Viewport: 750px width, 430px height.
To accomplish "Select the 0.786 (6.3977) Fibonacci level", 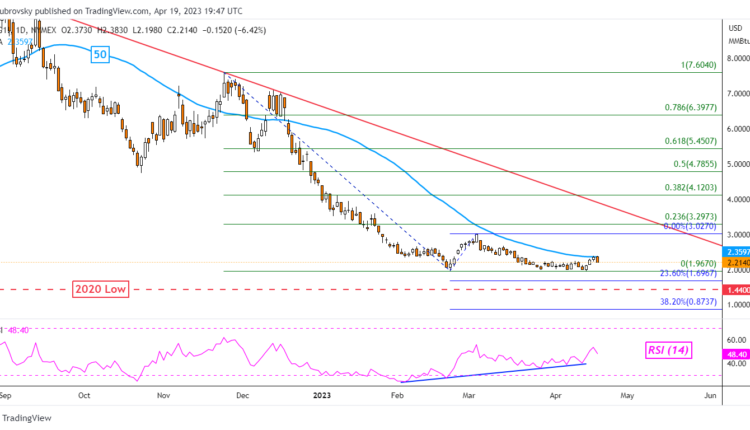I will [687, 107].
